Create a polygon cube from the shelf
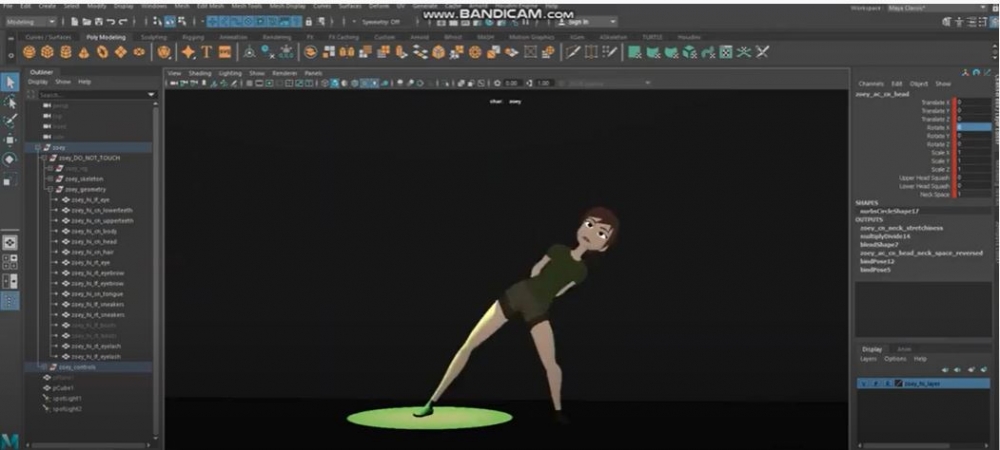Screen dimensions: 1000x450 (47, 52)
